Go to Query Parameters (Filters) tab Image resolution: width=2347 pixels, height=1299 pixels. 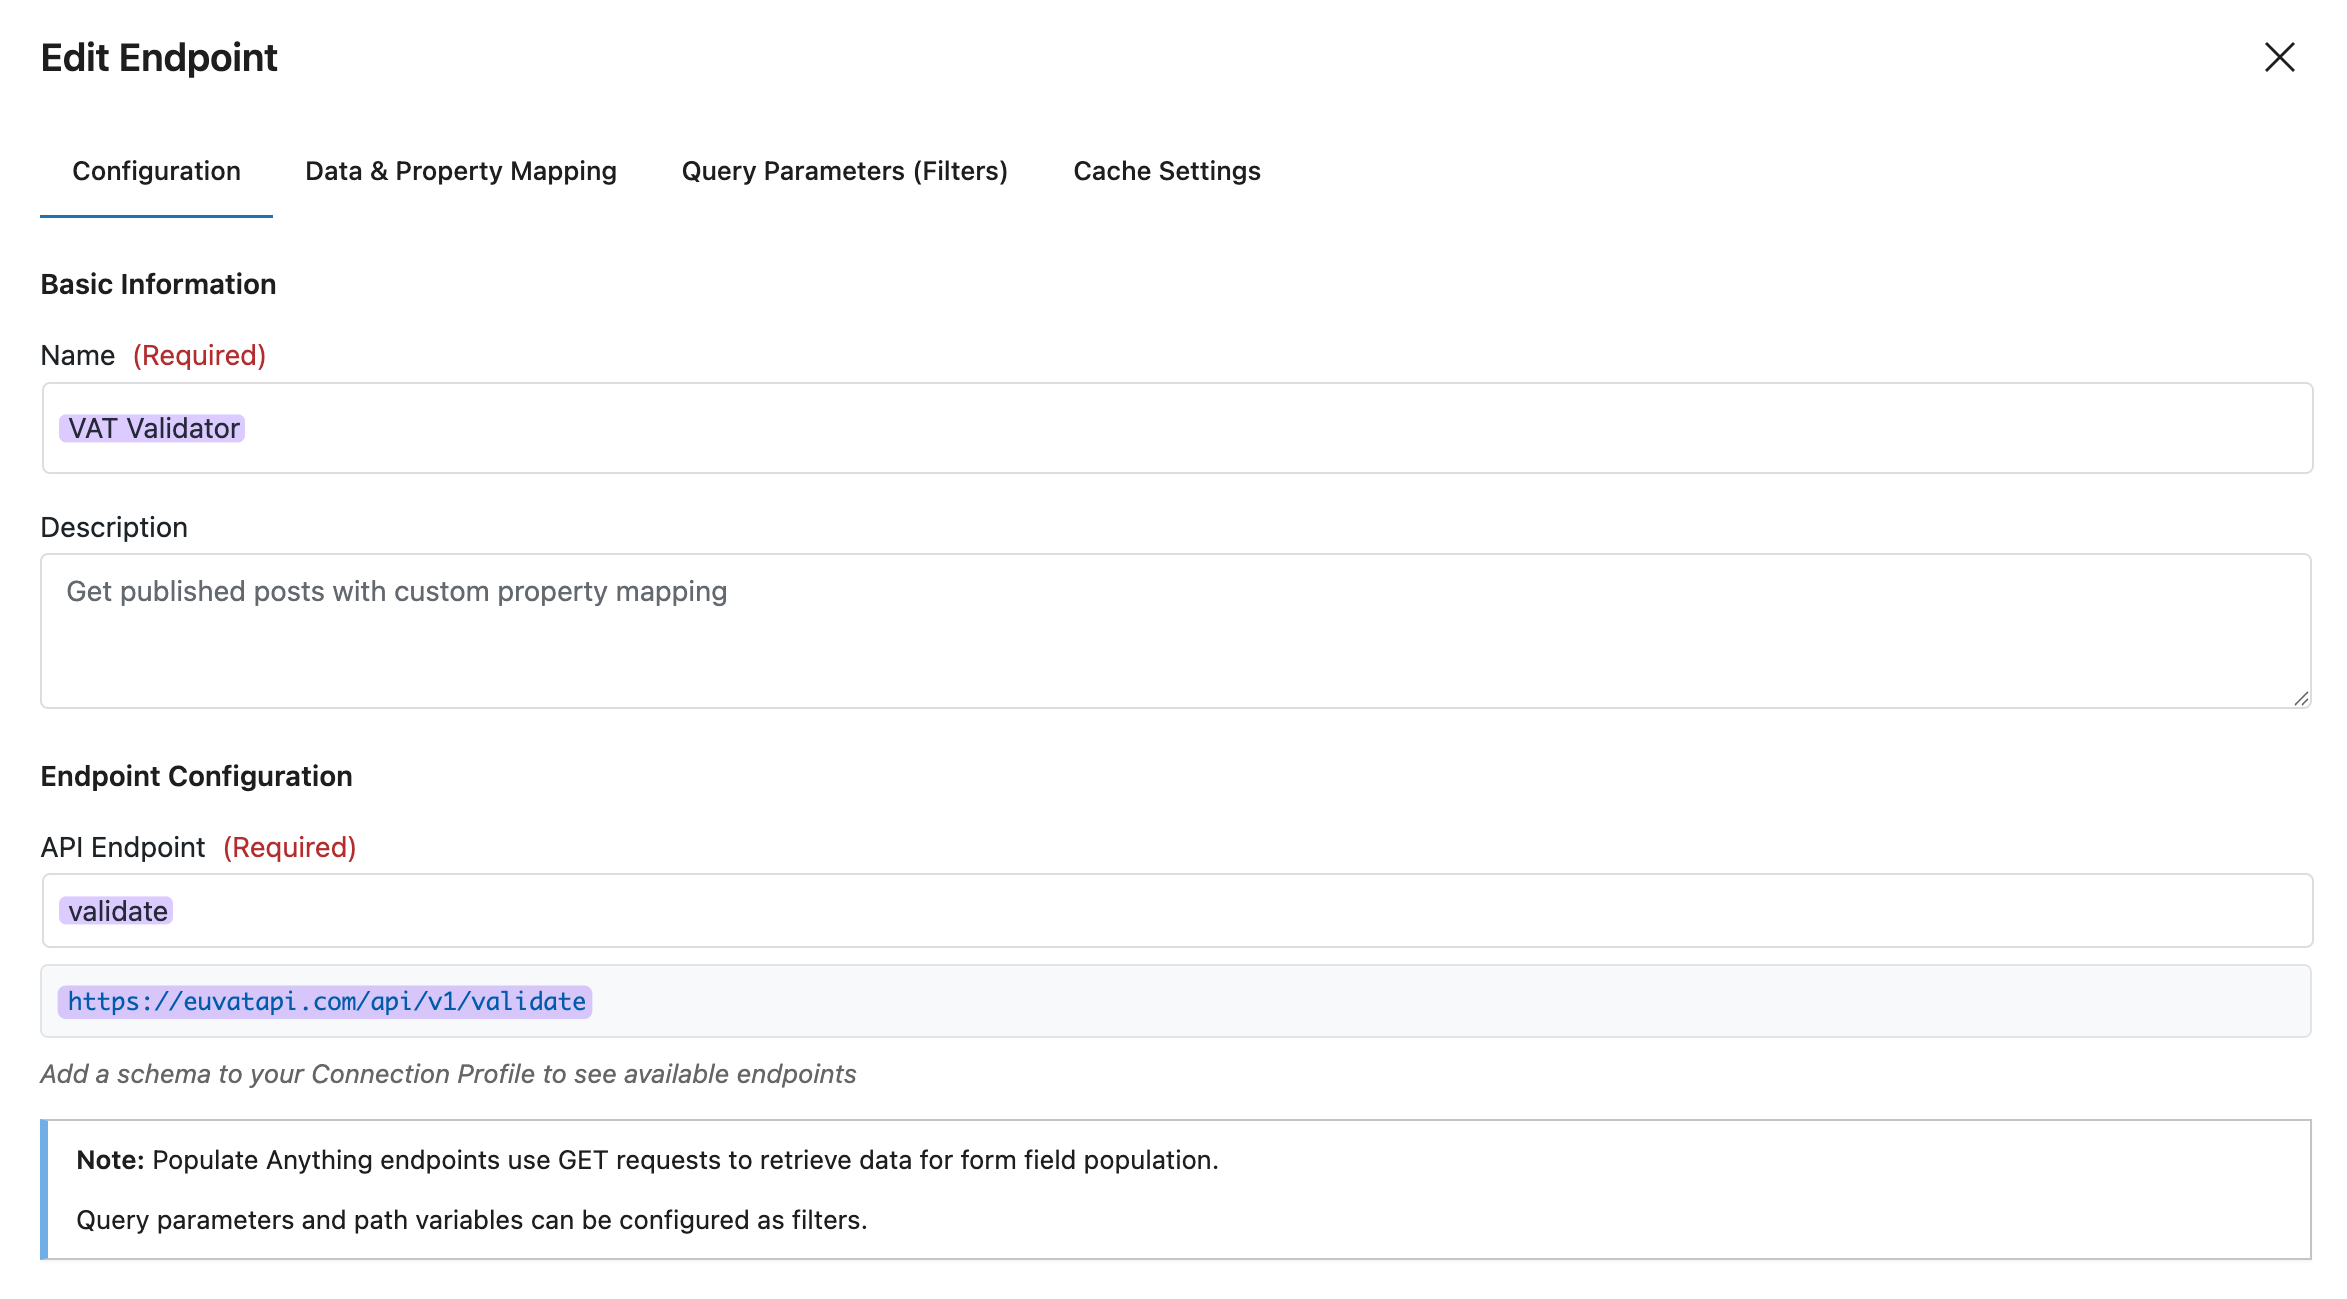[x=844, y=171]
